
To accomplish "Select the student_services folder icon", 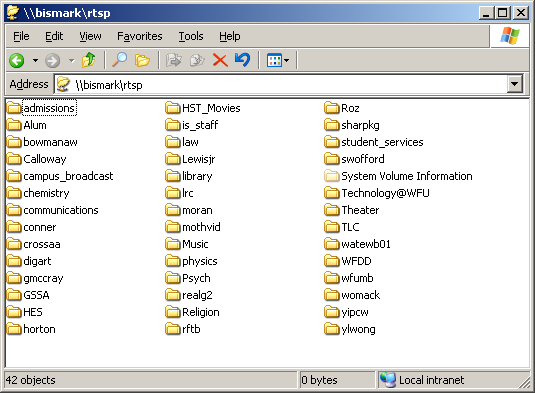I will pos(332,142).
